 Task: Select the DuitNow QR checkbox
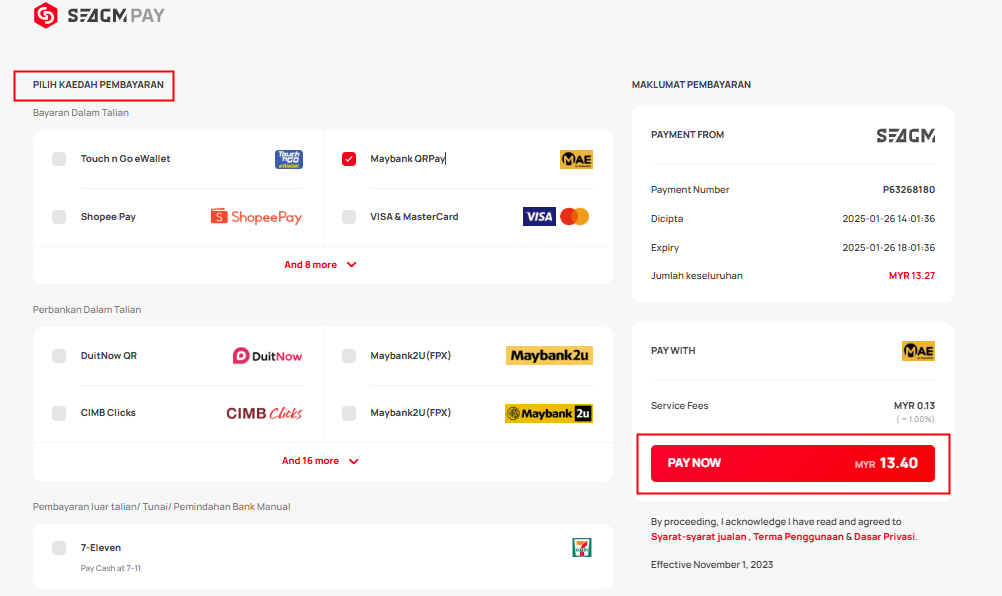tap(59, 356)
